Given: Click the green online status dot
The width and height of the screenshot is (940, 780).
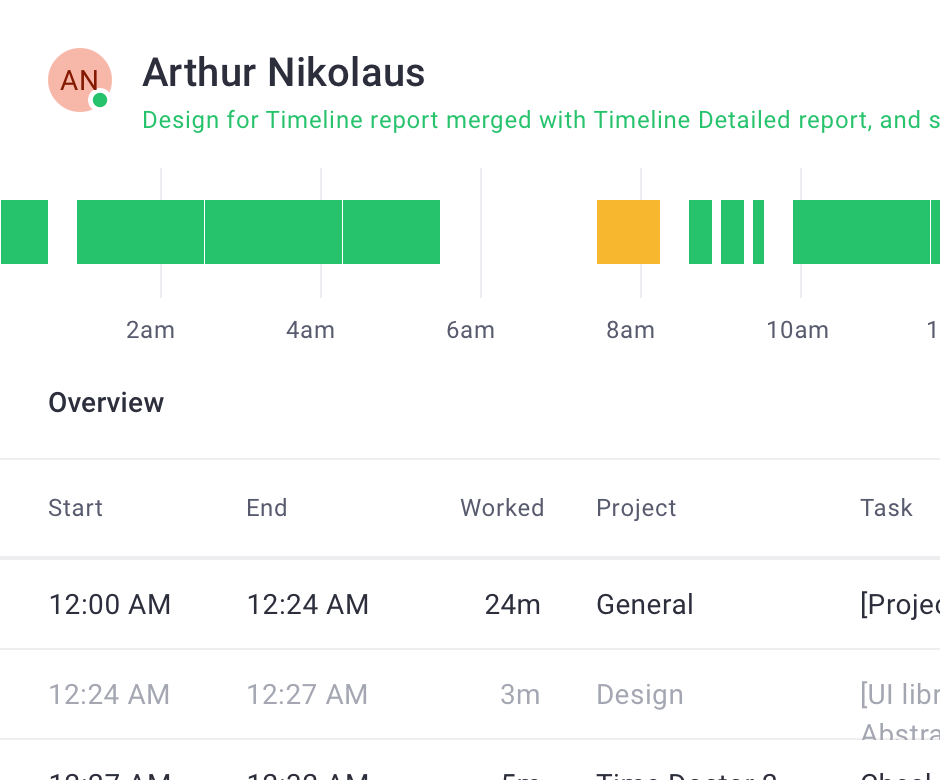Looking at the screenshot, I should [100, 100].
